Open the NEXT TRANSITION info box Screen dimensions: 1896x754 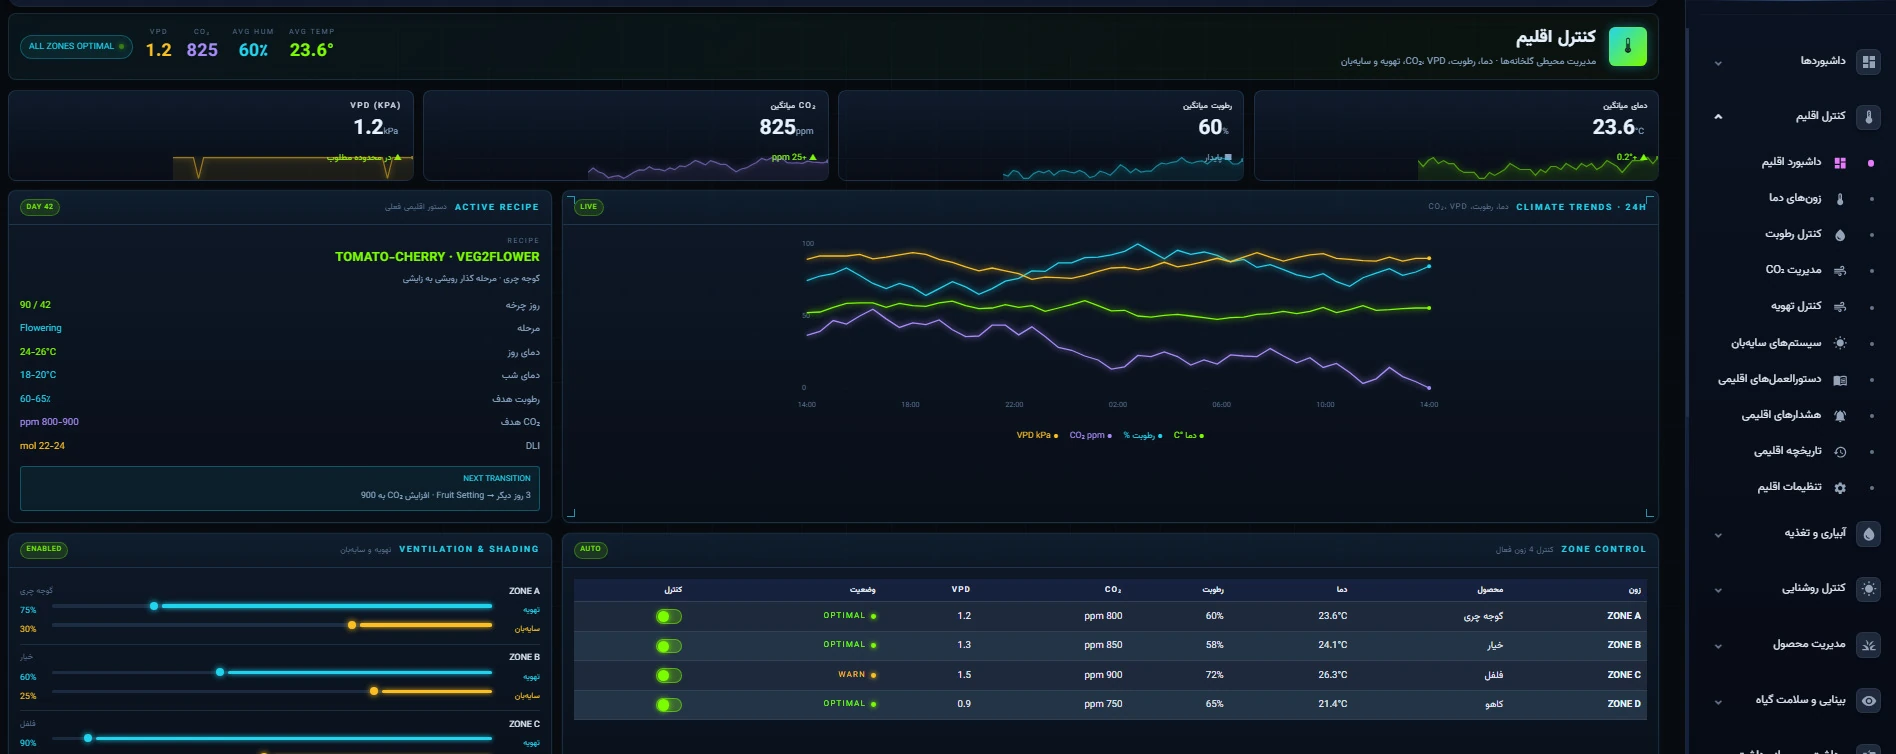(x=280, y=488)
